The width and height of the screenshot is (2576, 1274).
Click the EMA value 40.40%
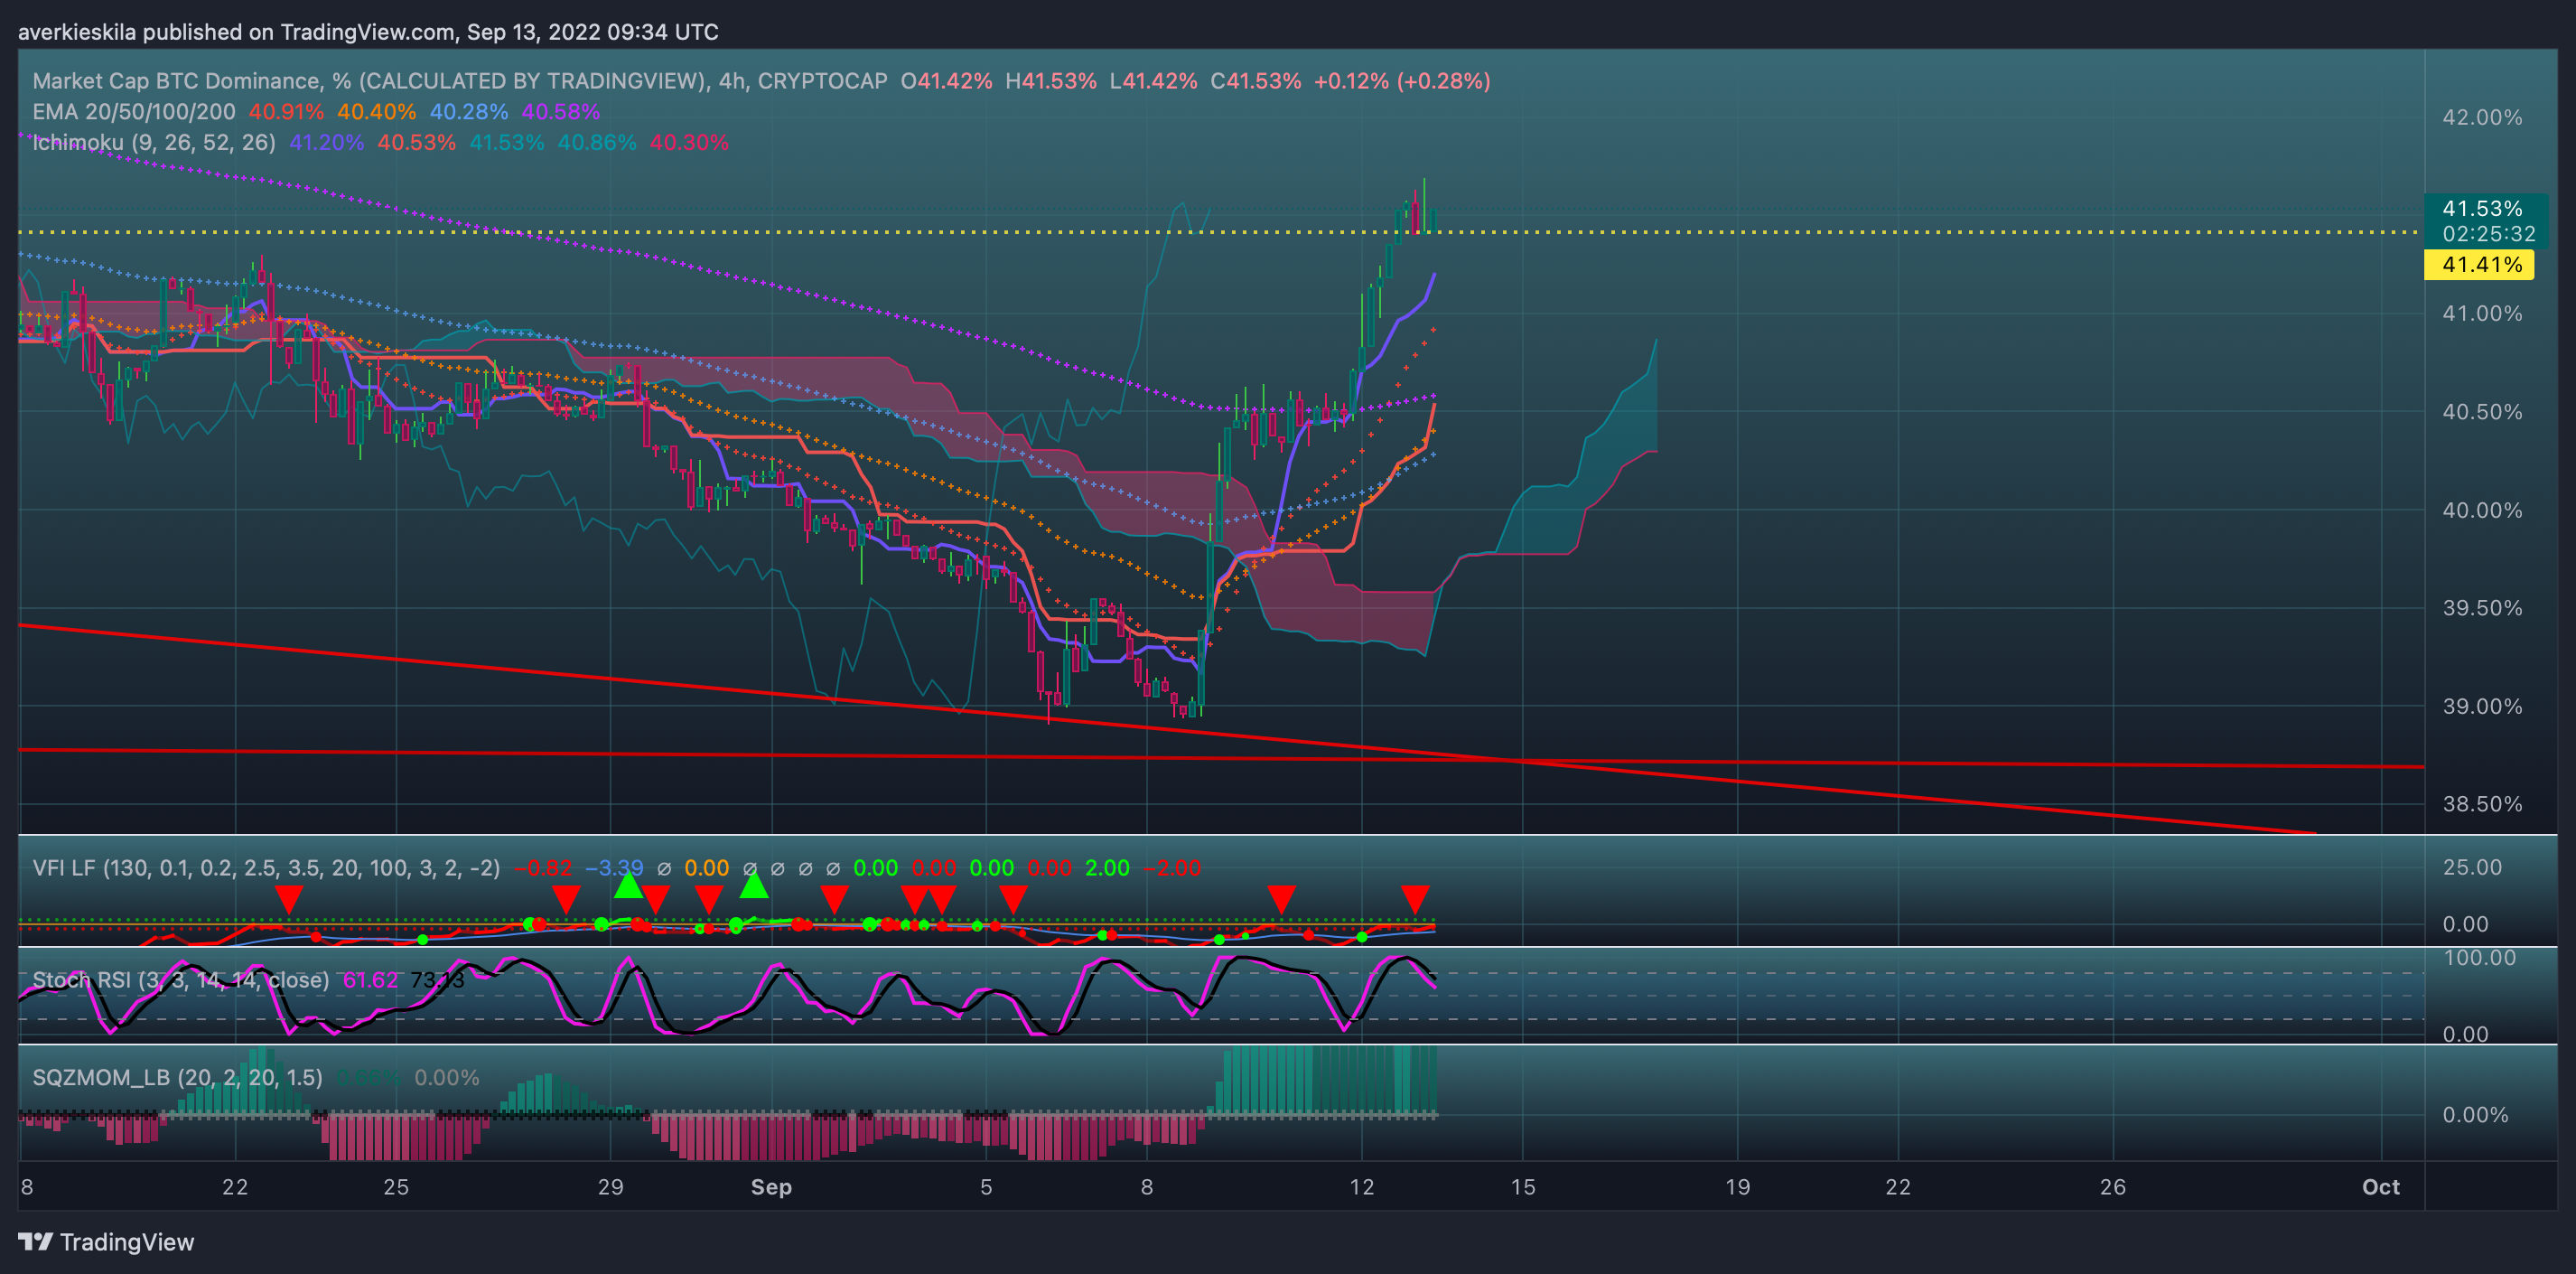(x=377, y=112)
